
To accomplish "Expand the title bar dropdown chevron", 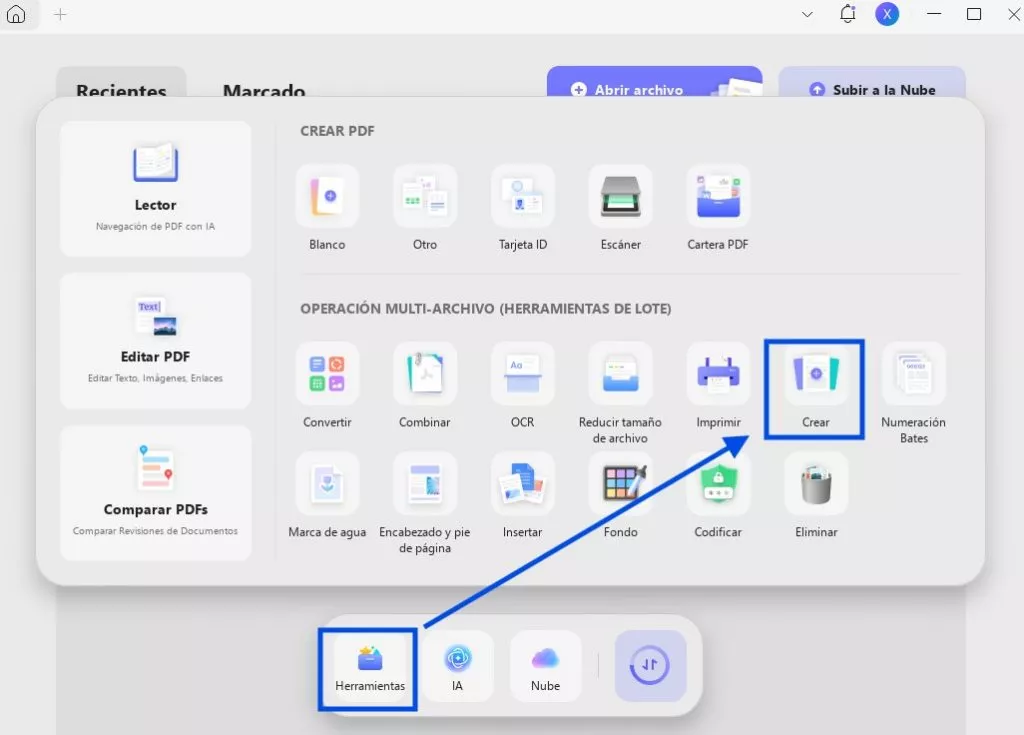I will pos(807,14).
